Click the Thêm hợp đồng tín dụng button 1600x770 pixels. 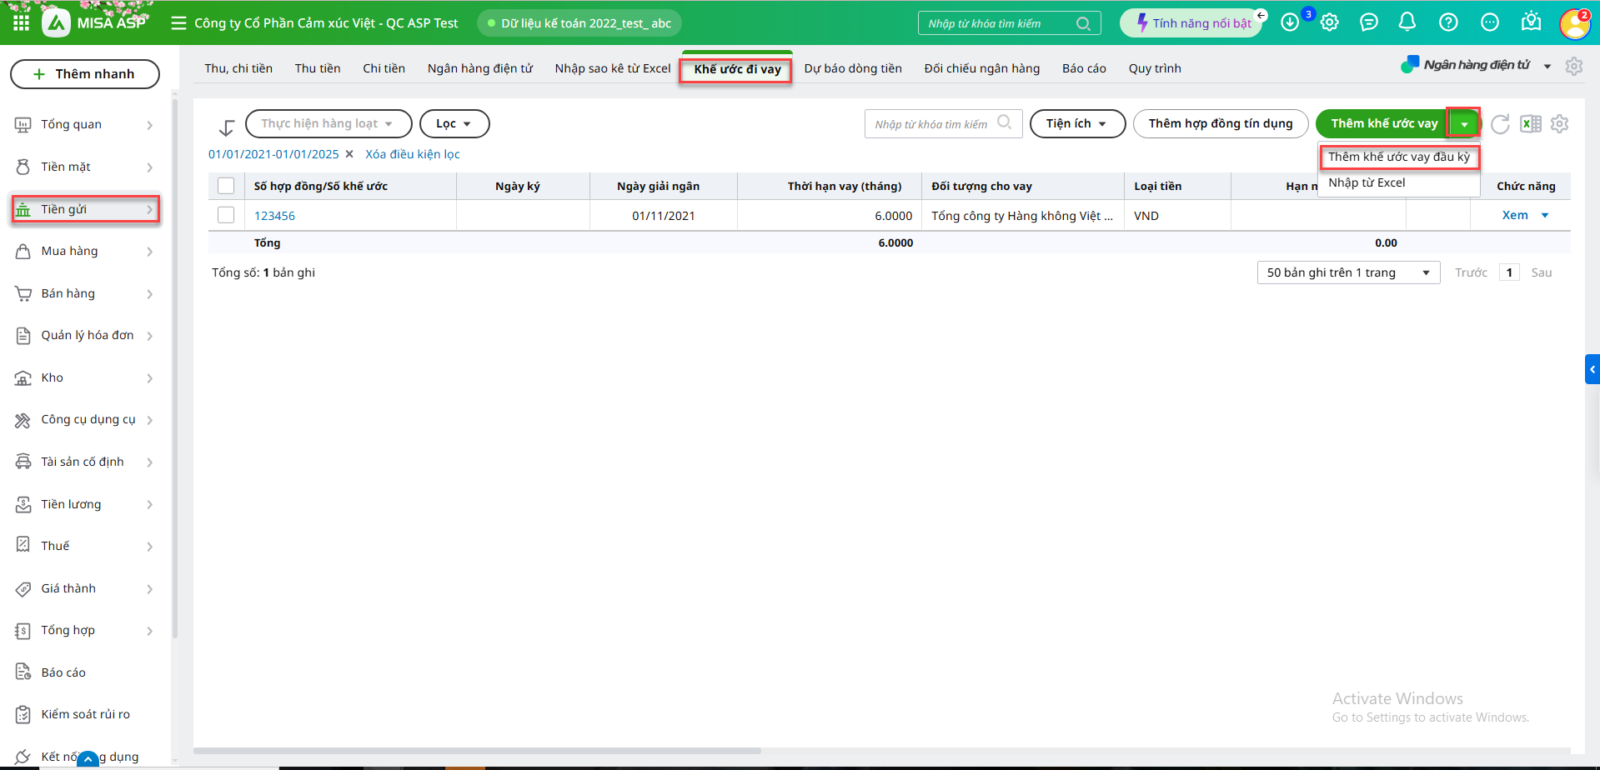click(1220, 124)
